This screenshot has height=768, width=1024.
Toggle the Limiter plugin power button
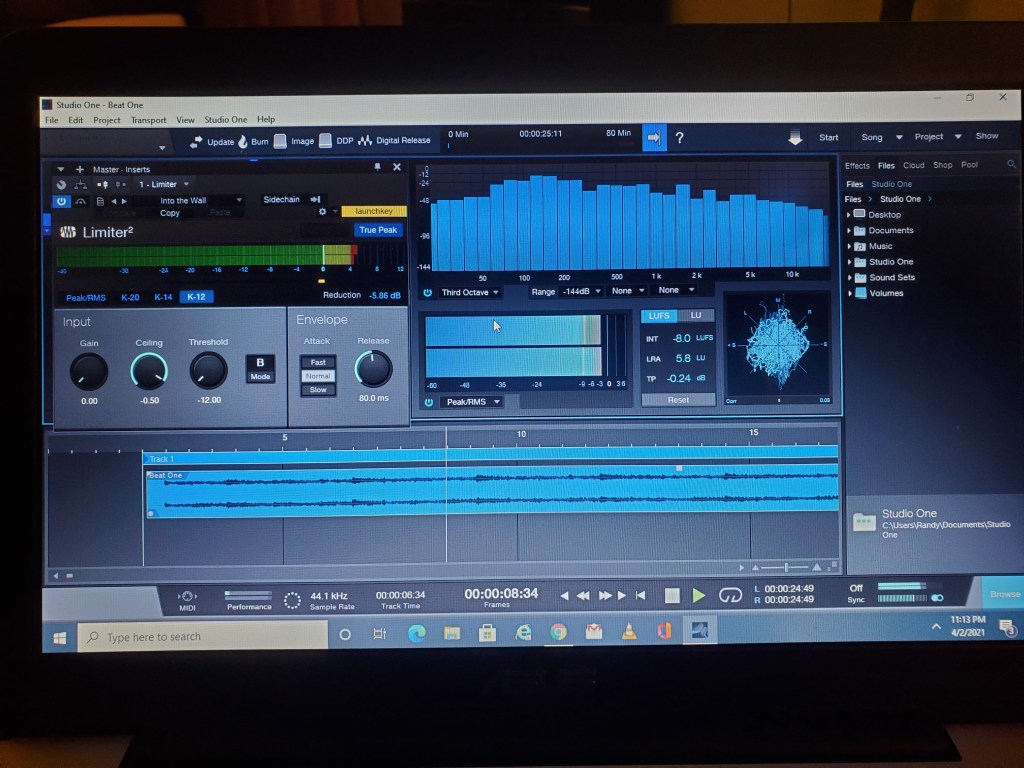point(61,201)
